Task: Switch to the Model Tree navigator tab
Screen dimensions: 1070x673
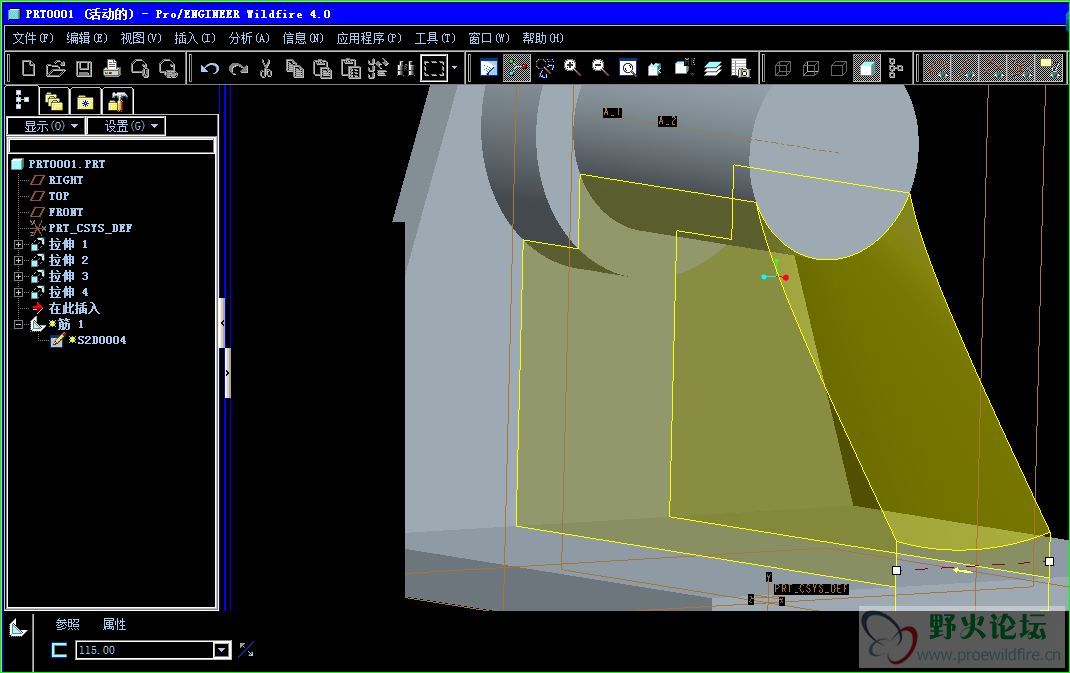Action: [x=22, y=101]
